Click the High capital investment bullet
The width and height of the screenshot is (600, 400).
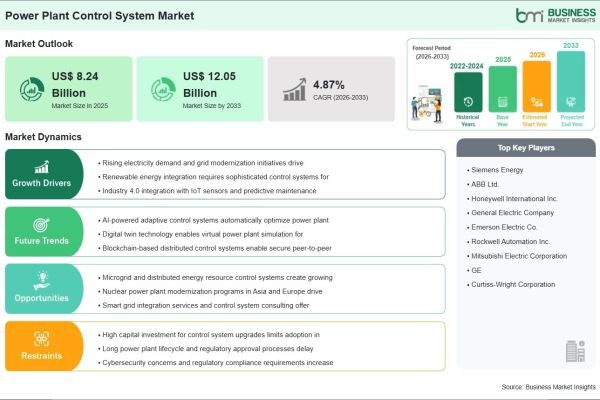209,335
